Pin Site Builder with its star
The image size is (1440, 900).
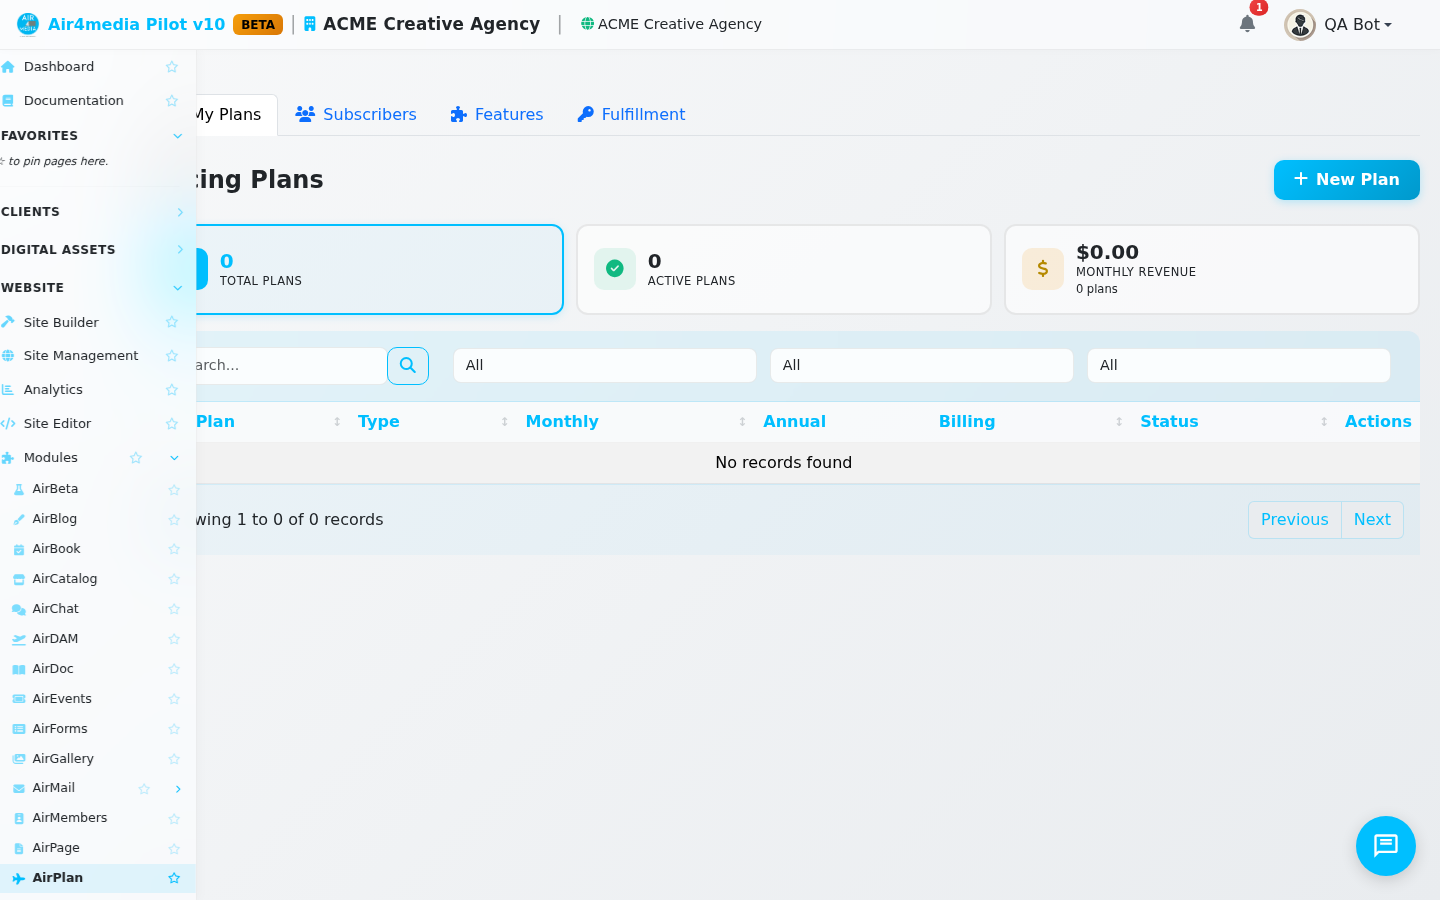pyautogui.click(x=172, y=322)
